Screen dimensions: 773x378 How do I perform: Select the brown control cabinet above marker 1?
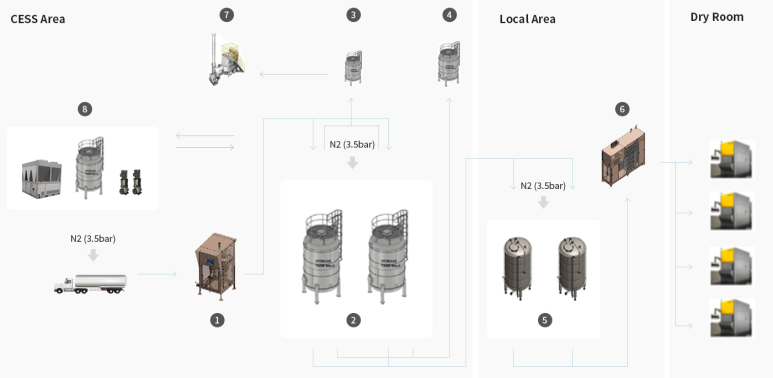(x=216, y=266)
